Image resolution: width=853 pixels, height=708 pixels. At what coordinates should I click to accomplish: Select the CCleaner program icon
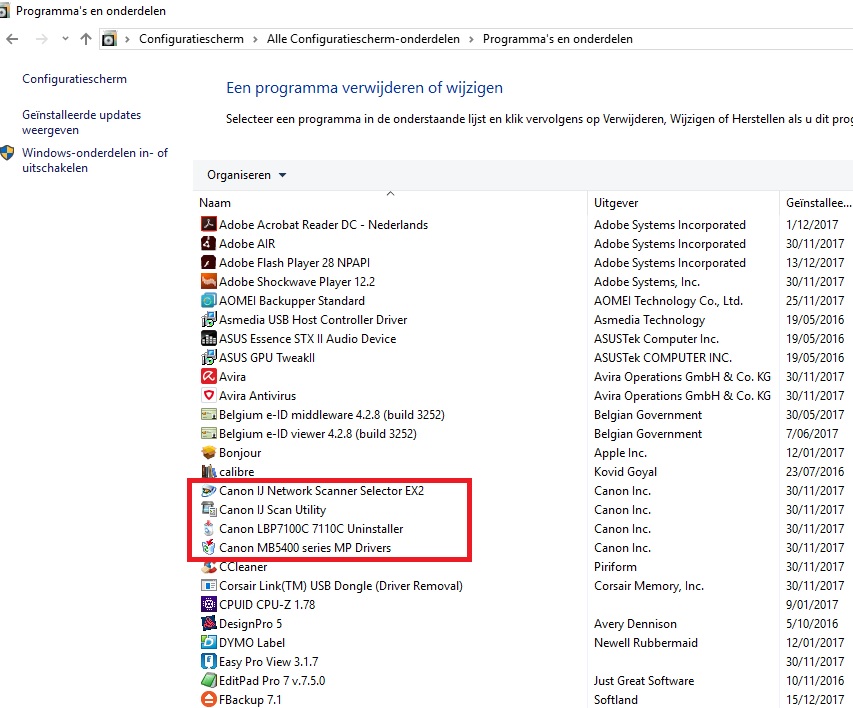tap(208, 567)
